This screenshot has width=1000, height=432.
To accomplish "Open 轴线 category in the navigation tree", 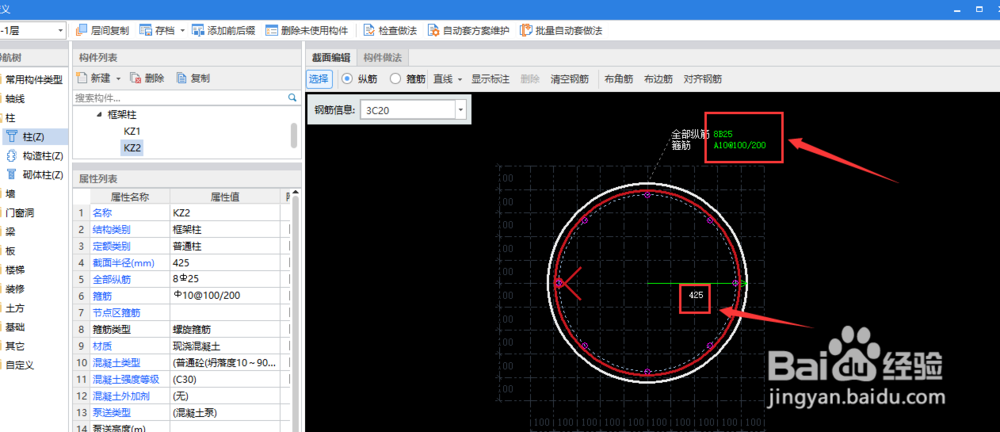I will (15, 99).
